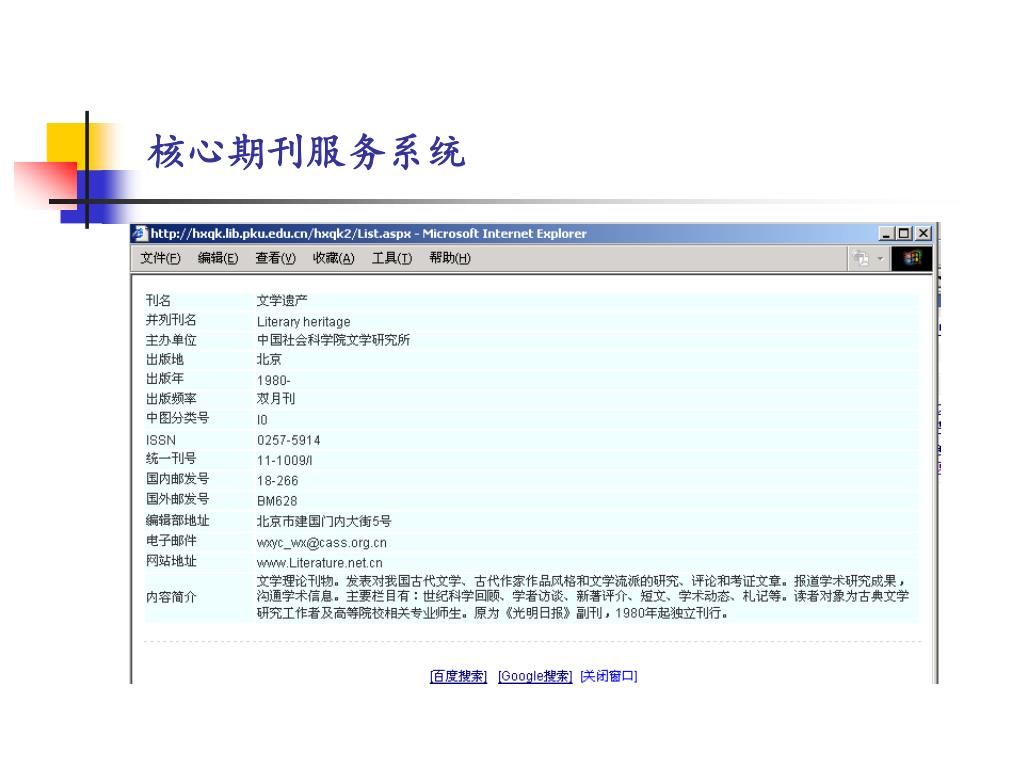Click the 百度搜索 link

click(x=458, y=676)
